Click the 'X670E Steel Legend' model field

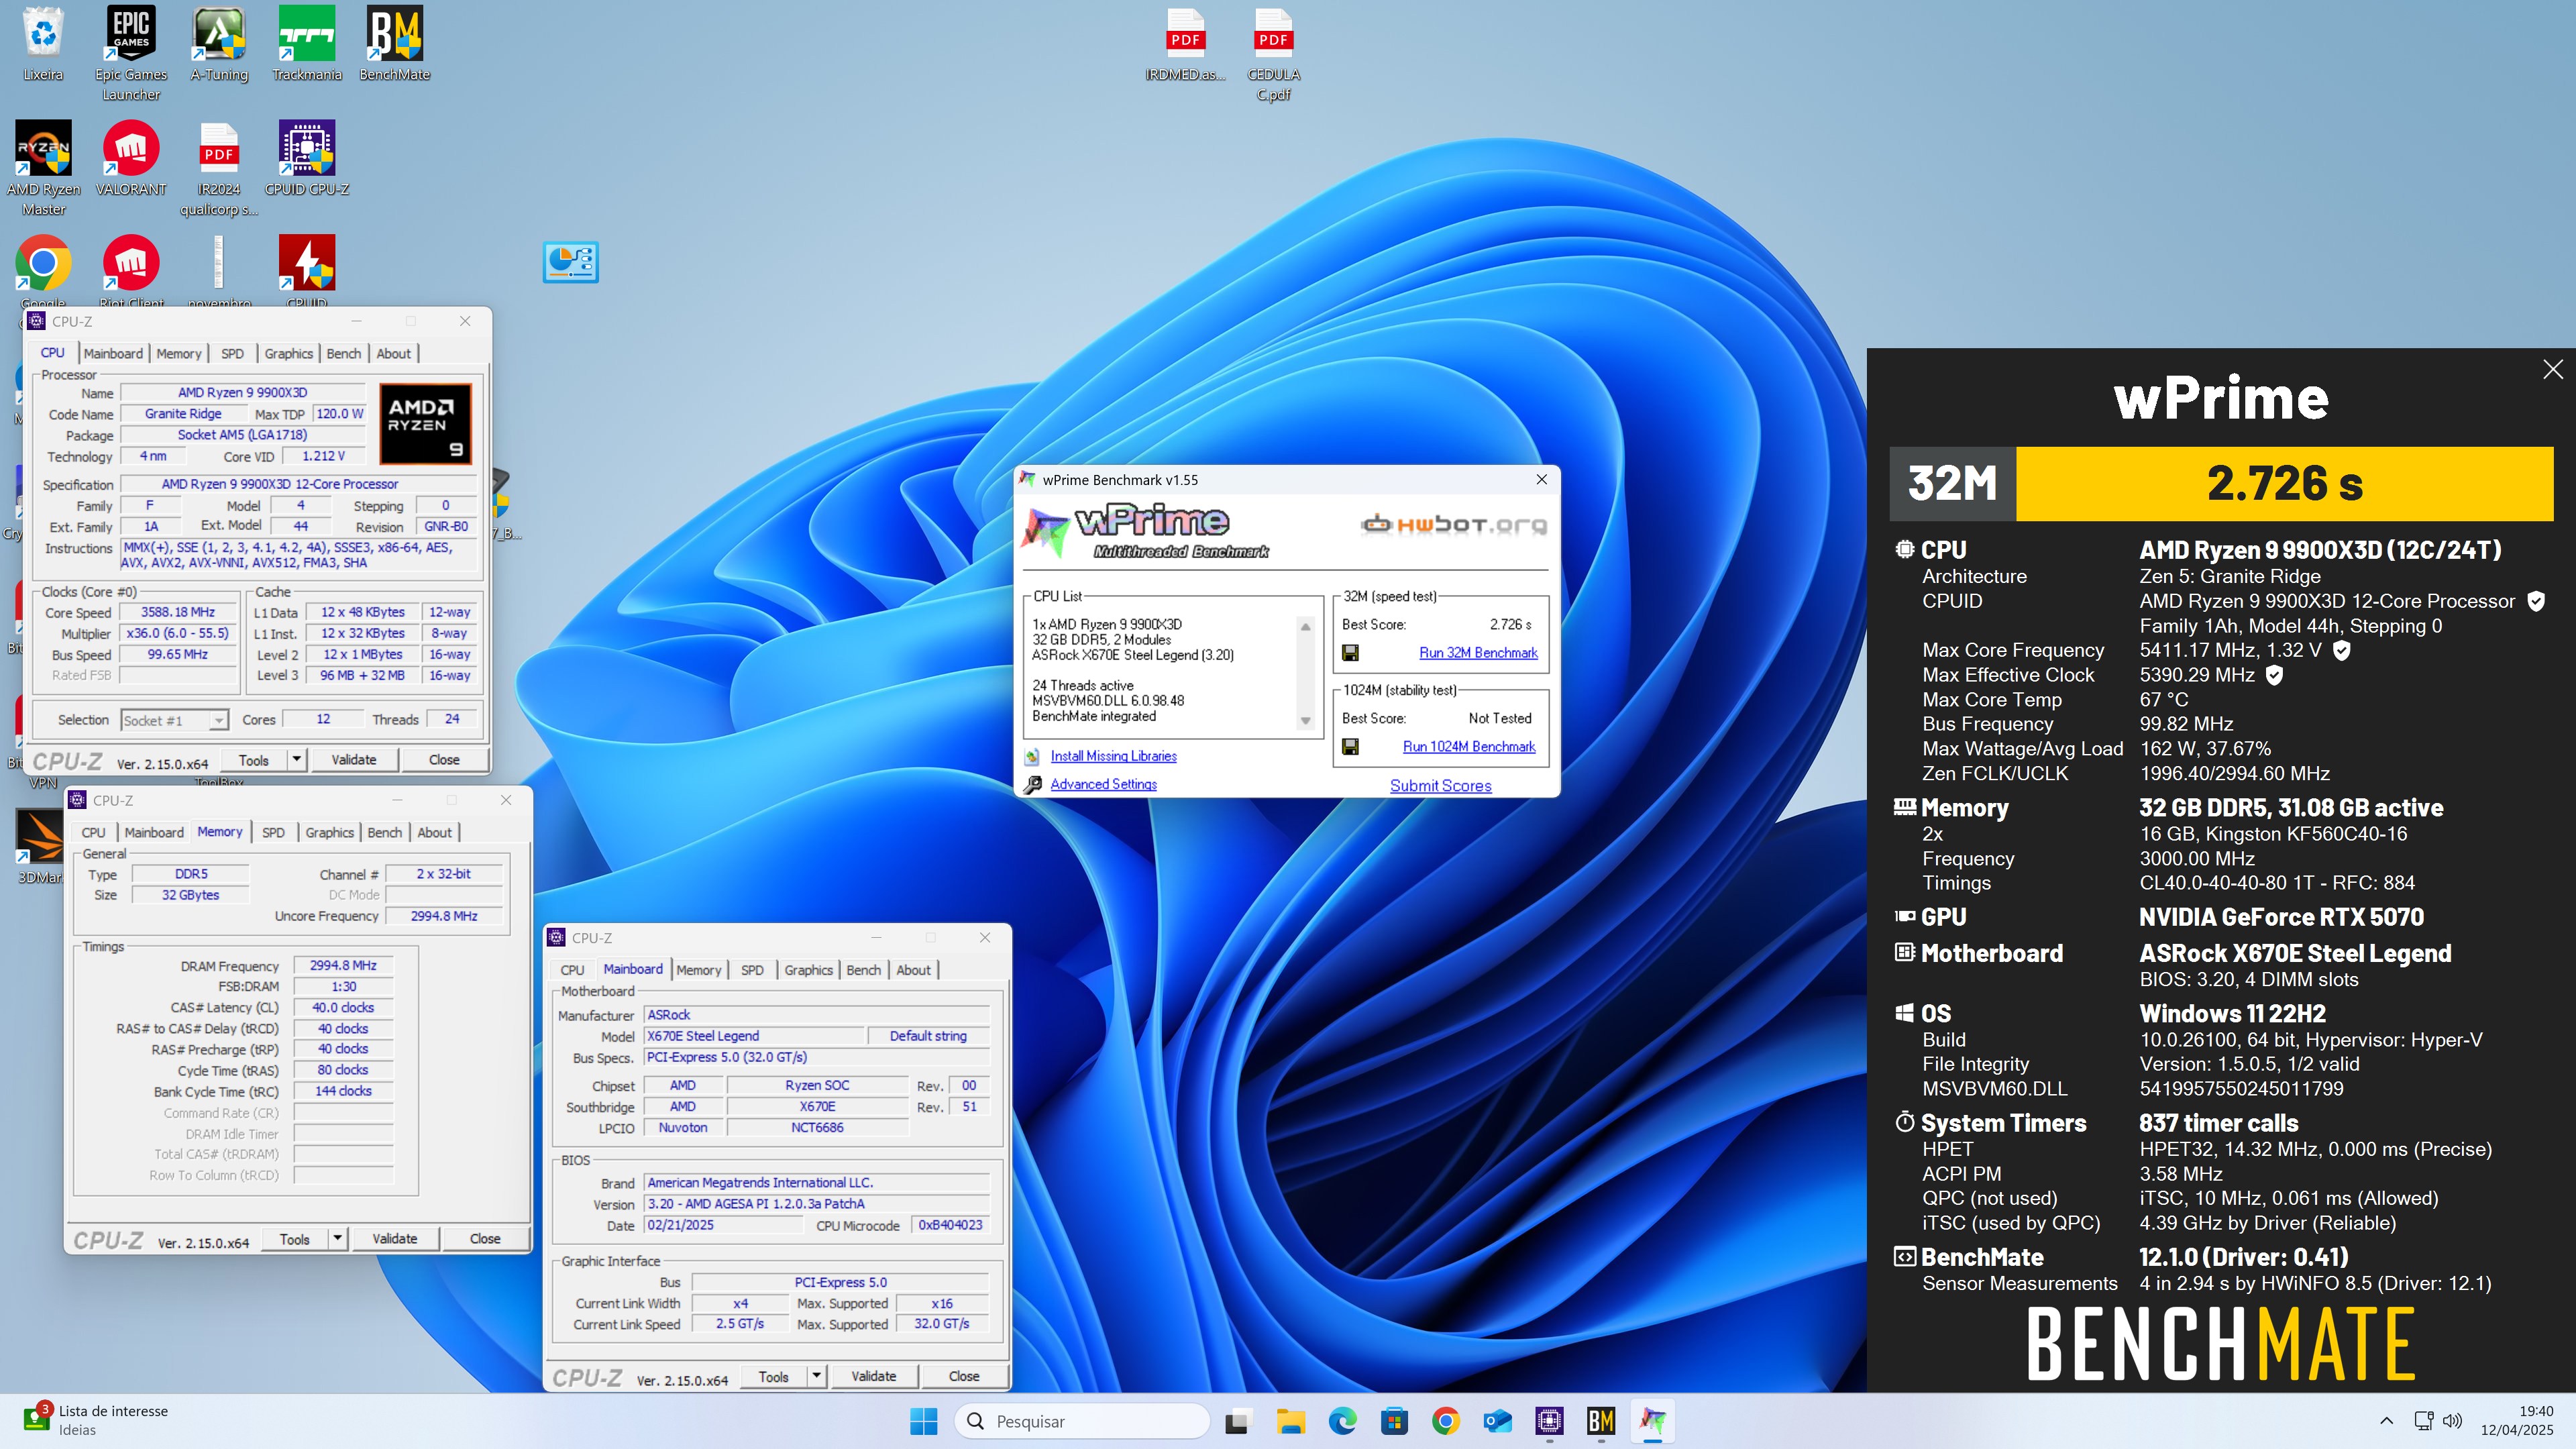pyautogui.click(x=754, y=1036)
